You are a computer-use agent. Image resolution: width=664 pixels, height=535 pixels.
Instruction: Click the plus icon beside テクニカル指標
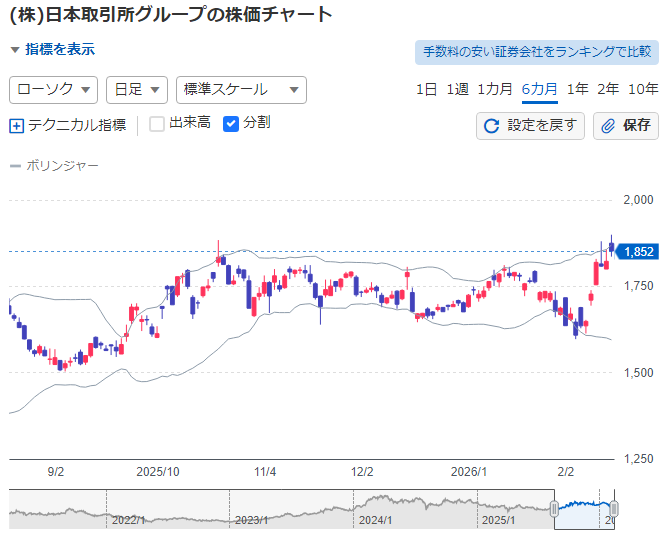[x=17, y=126]
